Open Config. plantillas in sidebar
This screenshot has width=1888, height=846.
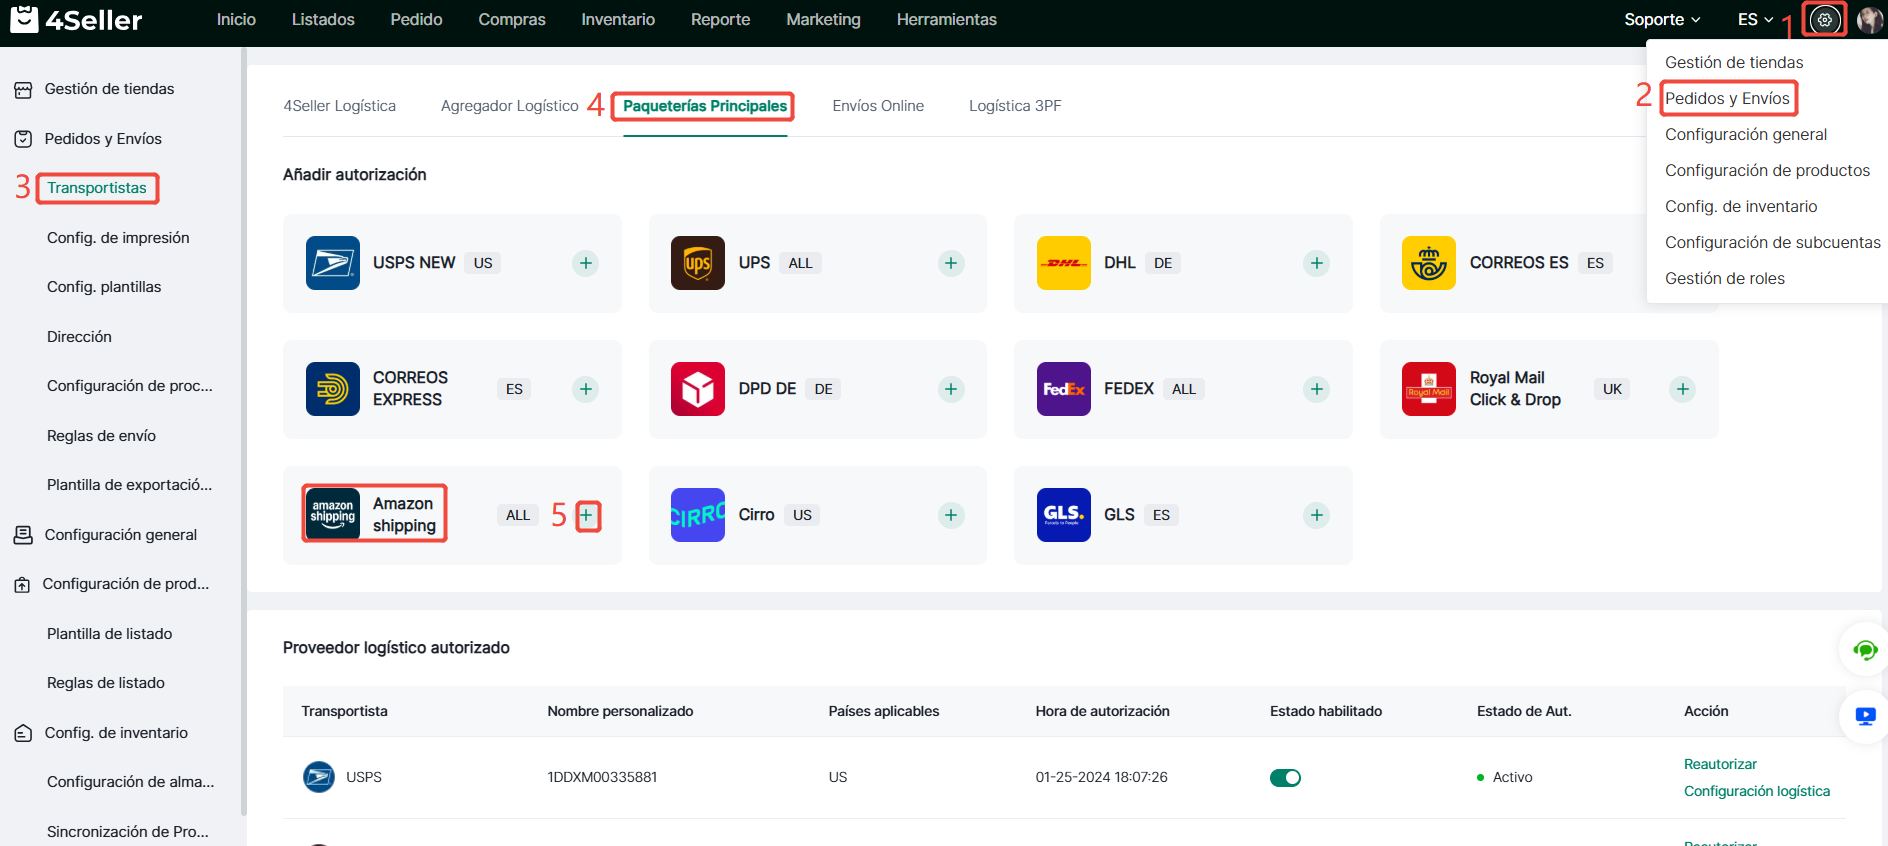(104, 287)
